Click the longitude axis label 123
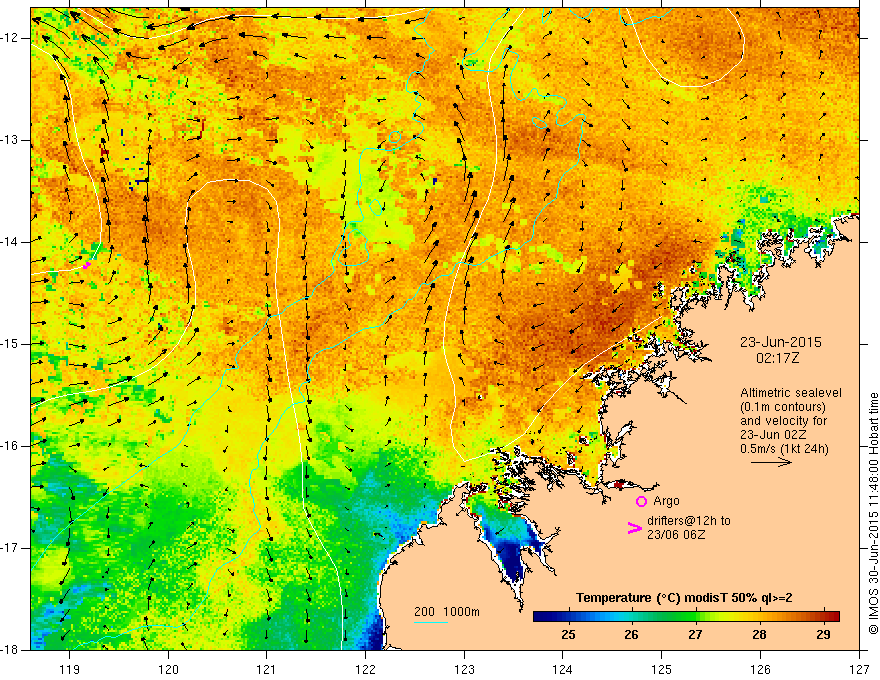880x680 pixels. click(464, 669)
